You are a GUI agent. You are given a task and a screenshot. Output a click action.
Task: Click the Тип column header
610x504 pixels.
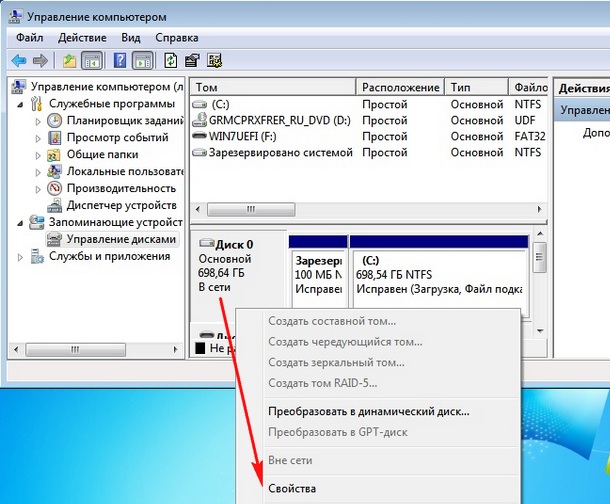tap(477, 87)
